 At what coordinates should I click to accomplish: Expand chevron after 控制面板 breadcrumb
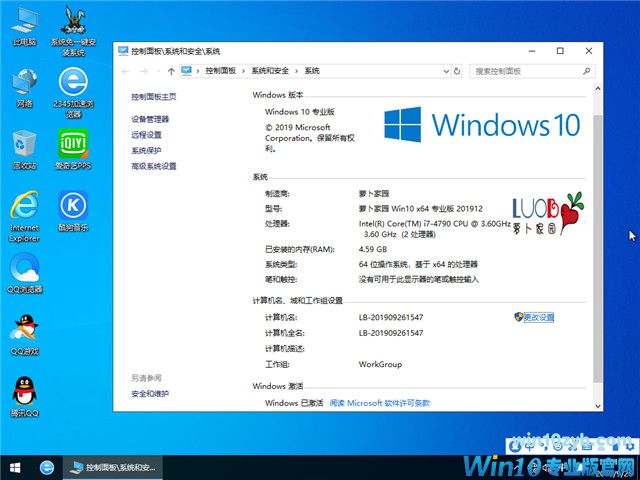pyautogui.click(x=243, y=71)
